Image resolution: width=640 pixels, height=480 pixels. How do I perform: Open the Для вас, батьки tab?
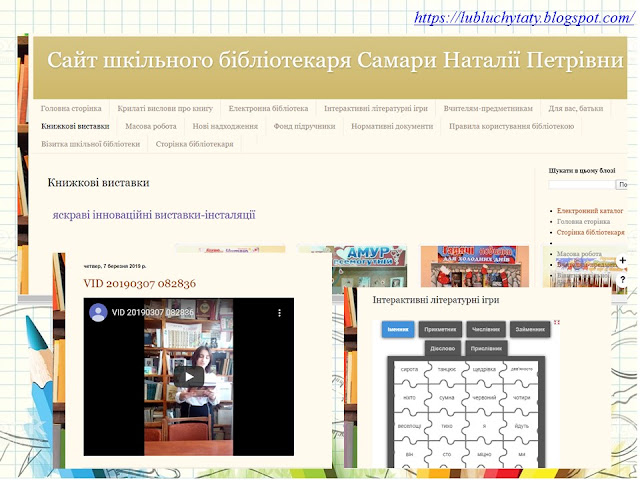(576, 109)
